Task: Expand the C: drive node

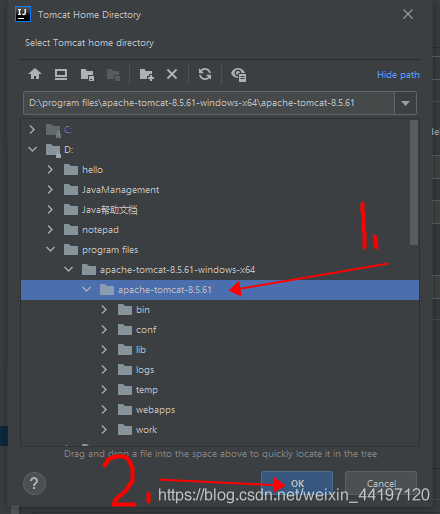Action: [32, 129]
